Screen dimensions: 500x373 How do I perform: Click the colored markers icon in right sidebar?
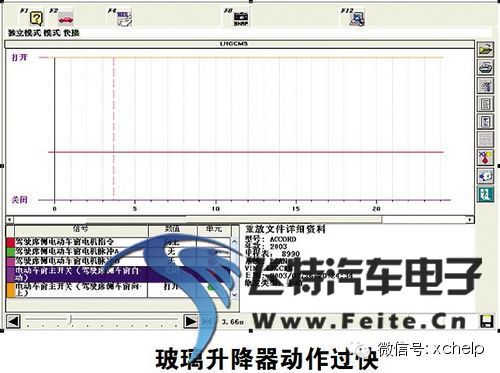(x=485, y=158)
